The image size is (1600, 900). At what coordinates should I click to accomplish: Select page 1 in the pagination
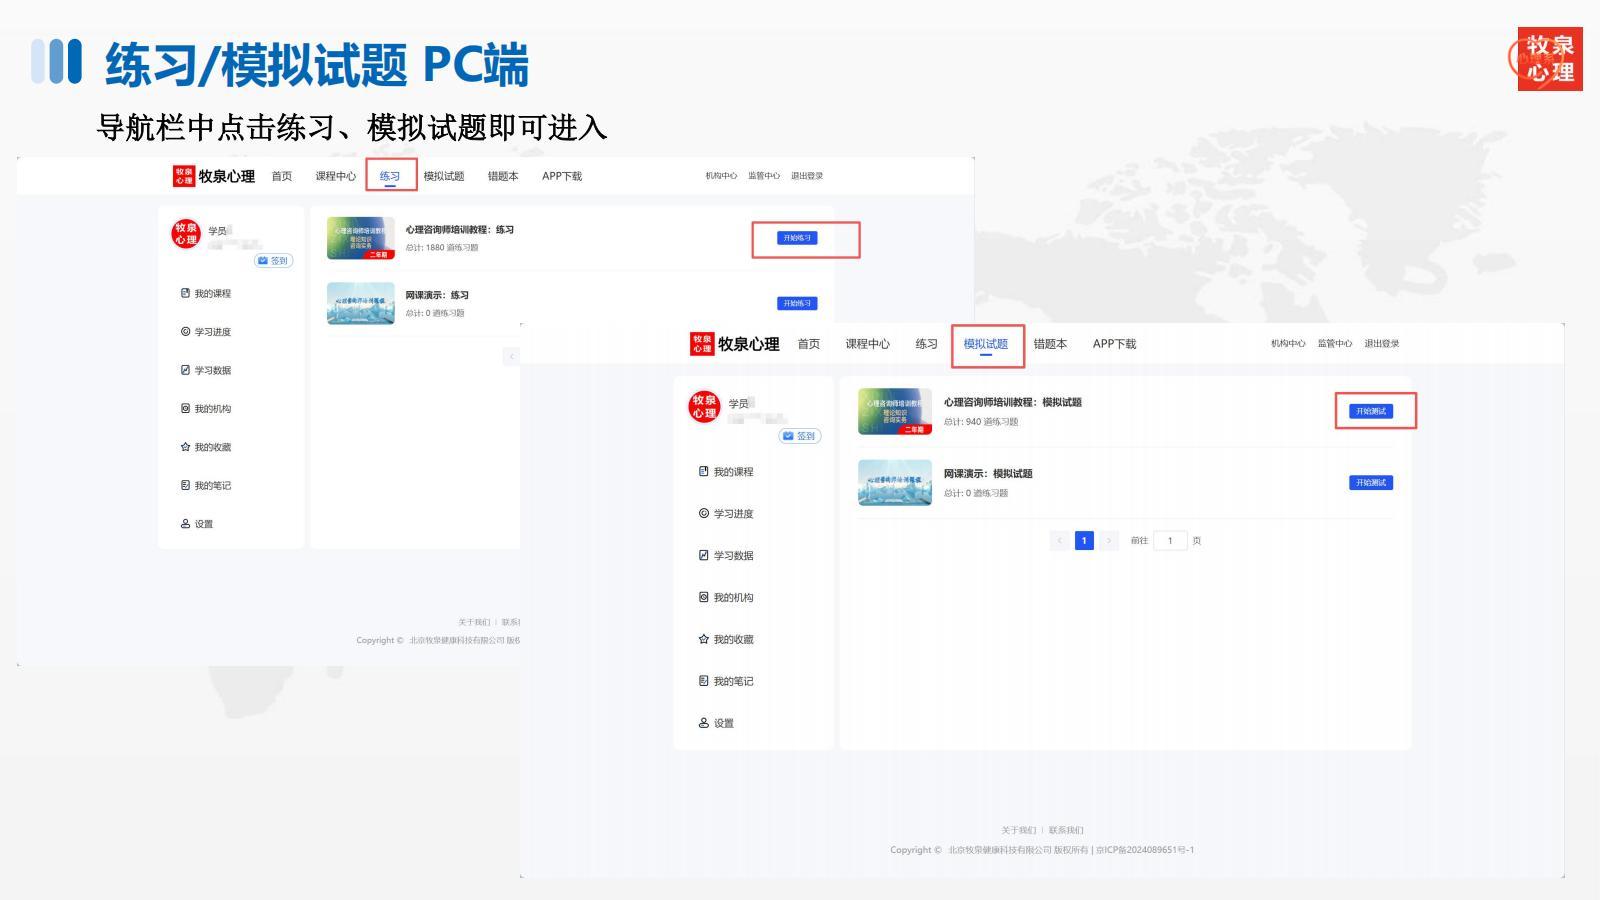click(1084, 541)
